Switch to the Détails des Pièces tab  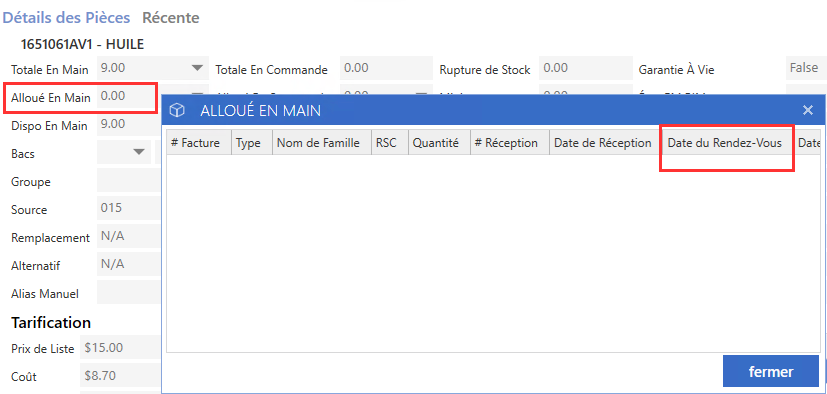pos(66,17)
